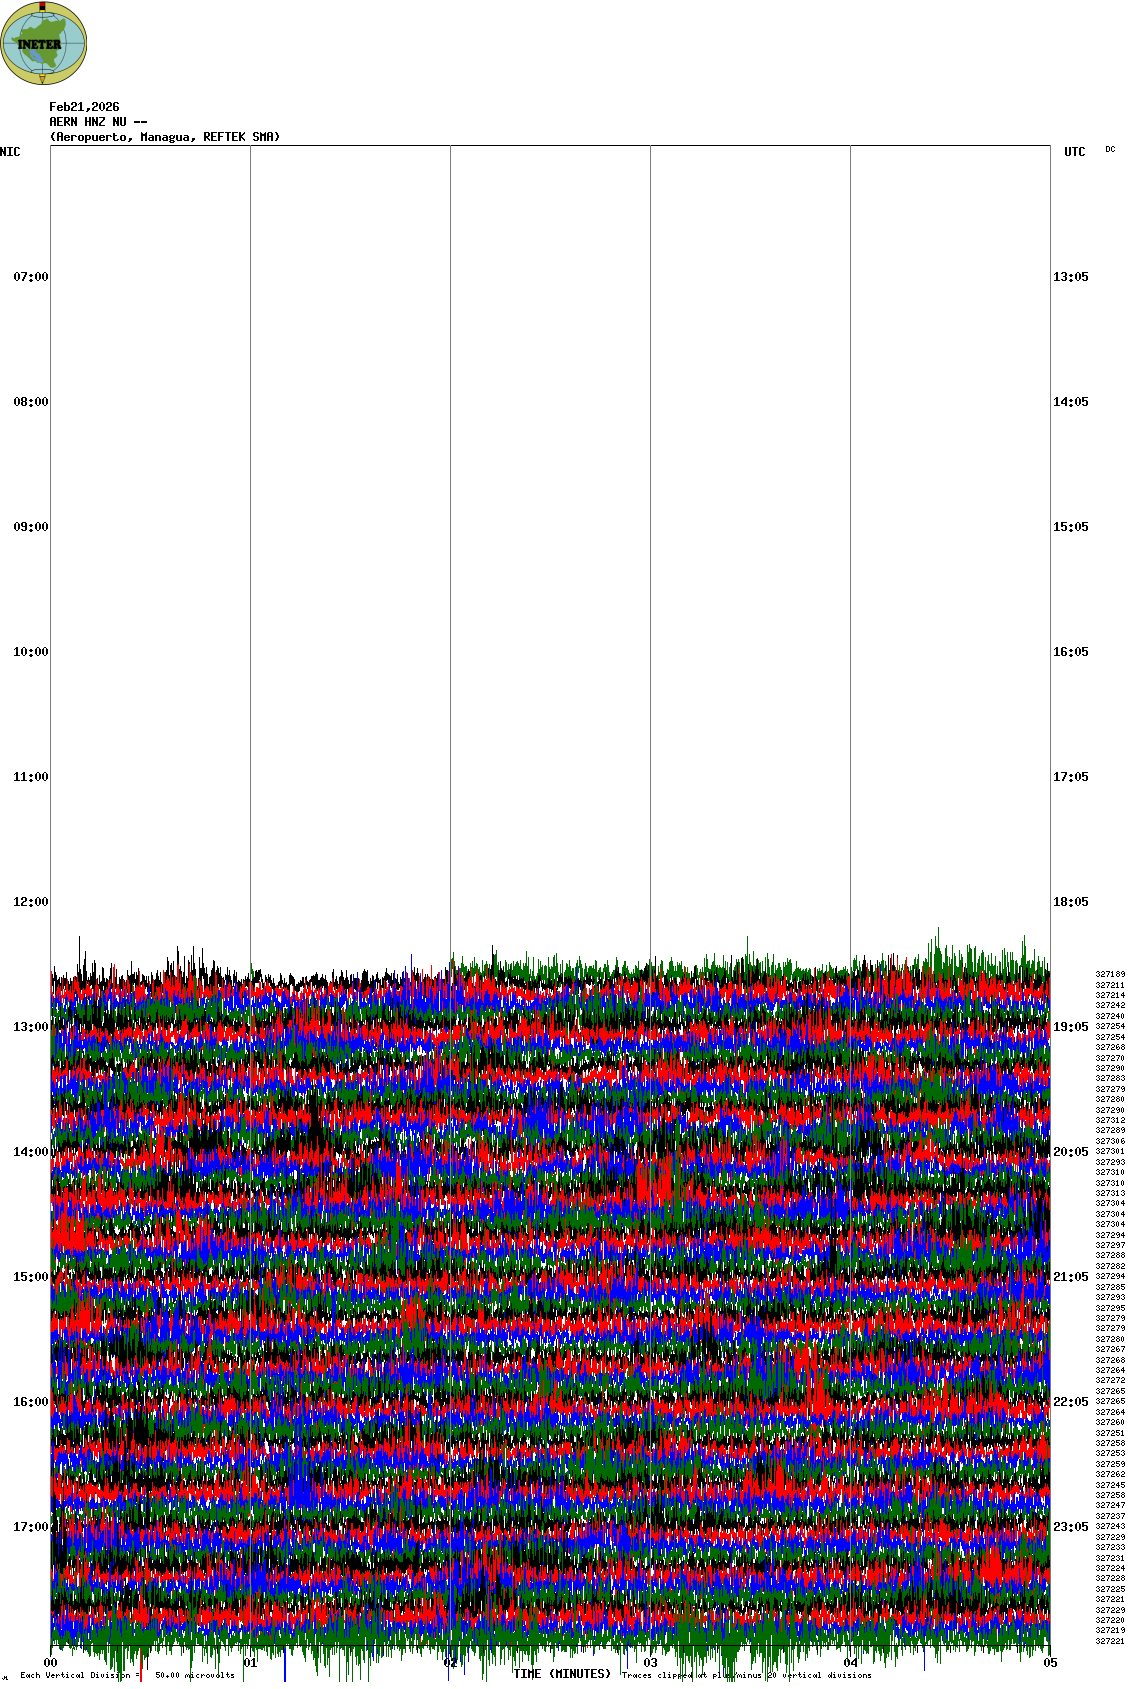
Task: Click the TIME (MINUTES) axis title
Action: point(562,1674)
